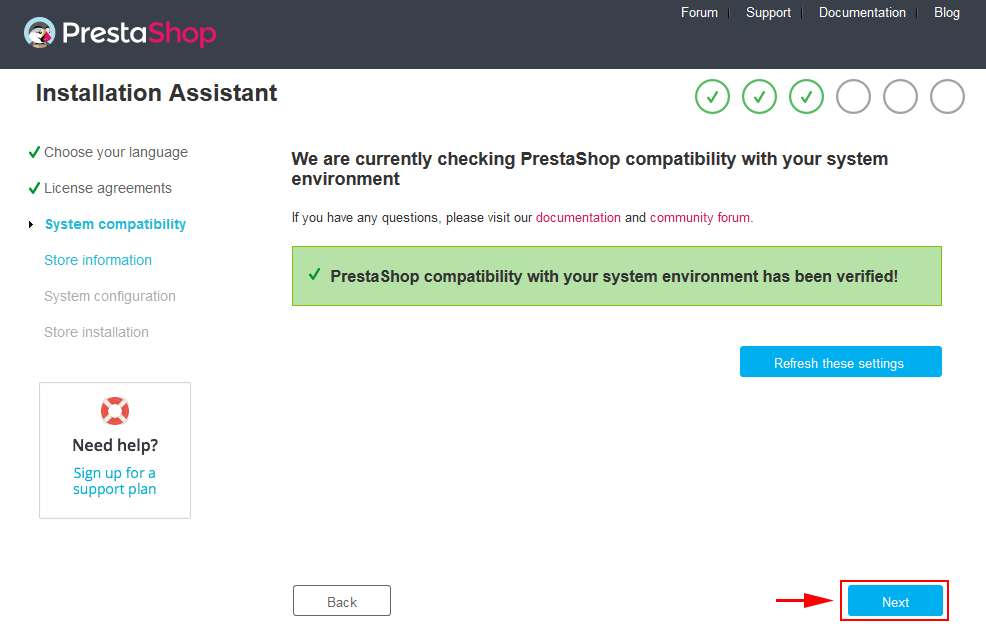Viewport: 986px width, 640px height.
Task: Select the first completed step circle
Action: (x=712, y=97)
